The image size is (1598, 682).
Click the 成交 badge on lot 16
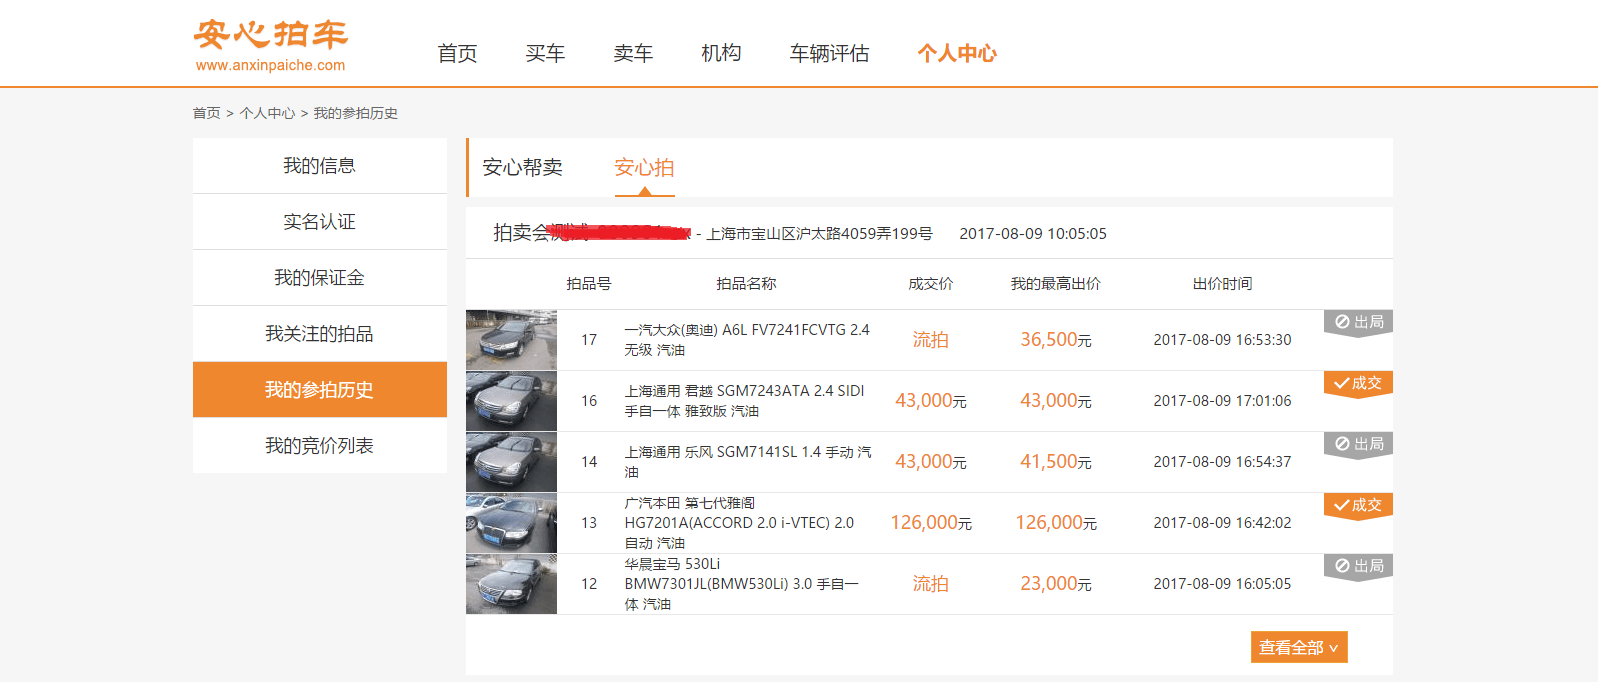(x=1358, y=383)
